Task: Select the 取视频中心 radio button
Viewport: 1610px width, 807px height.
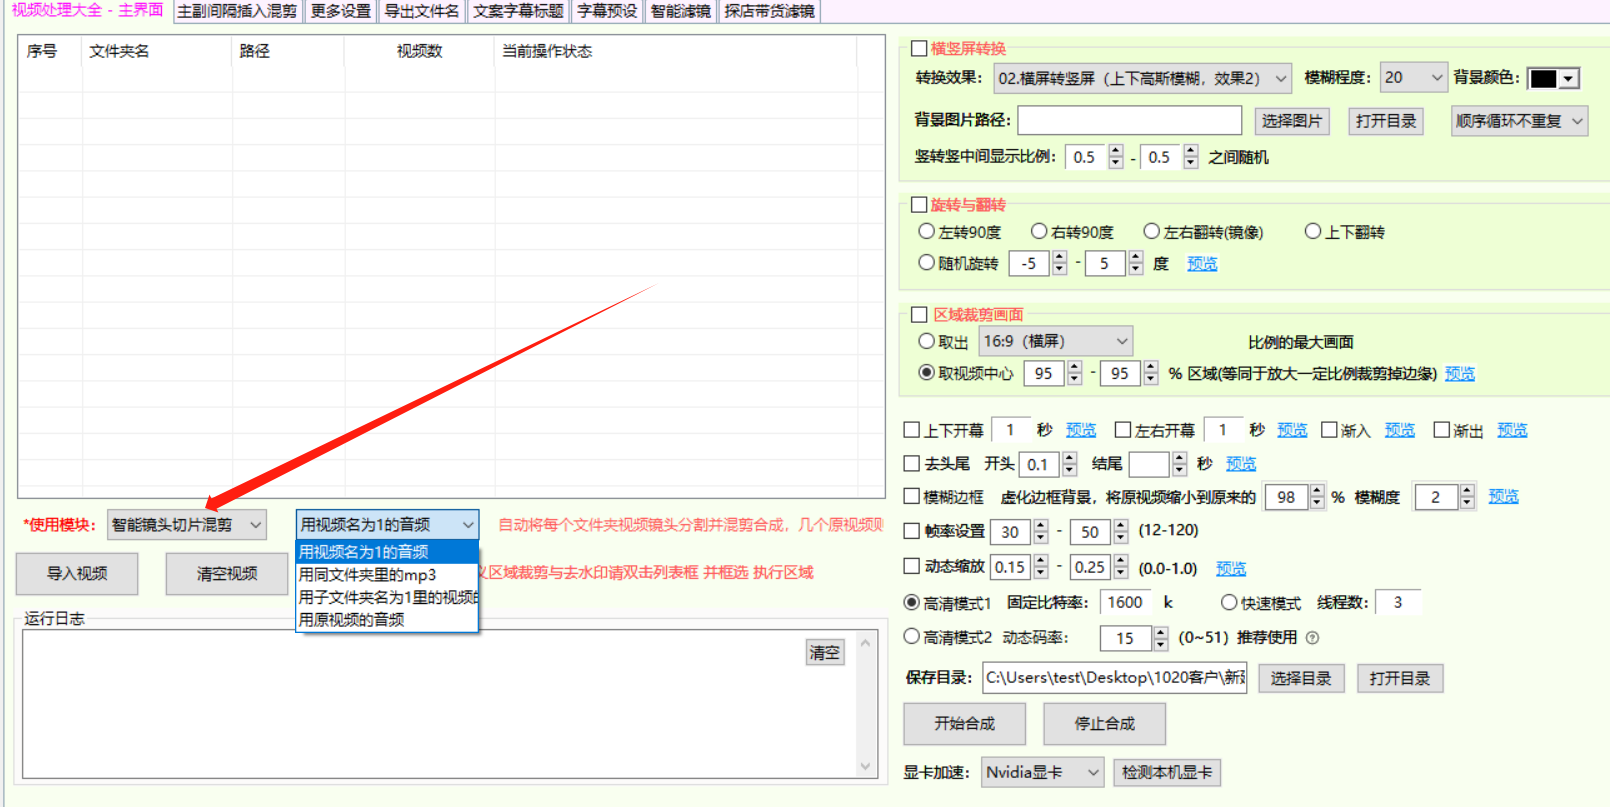Action: click(x=926, y=372)
